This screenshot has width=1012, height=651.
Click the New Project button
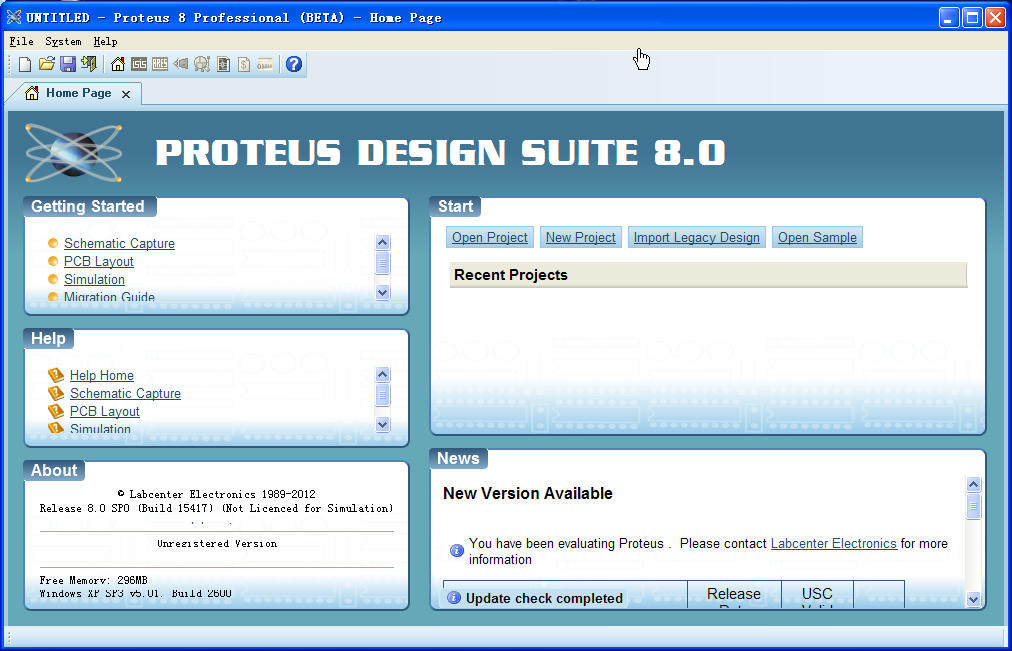[580, 237]
